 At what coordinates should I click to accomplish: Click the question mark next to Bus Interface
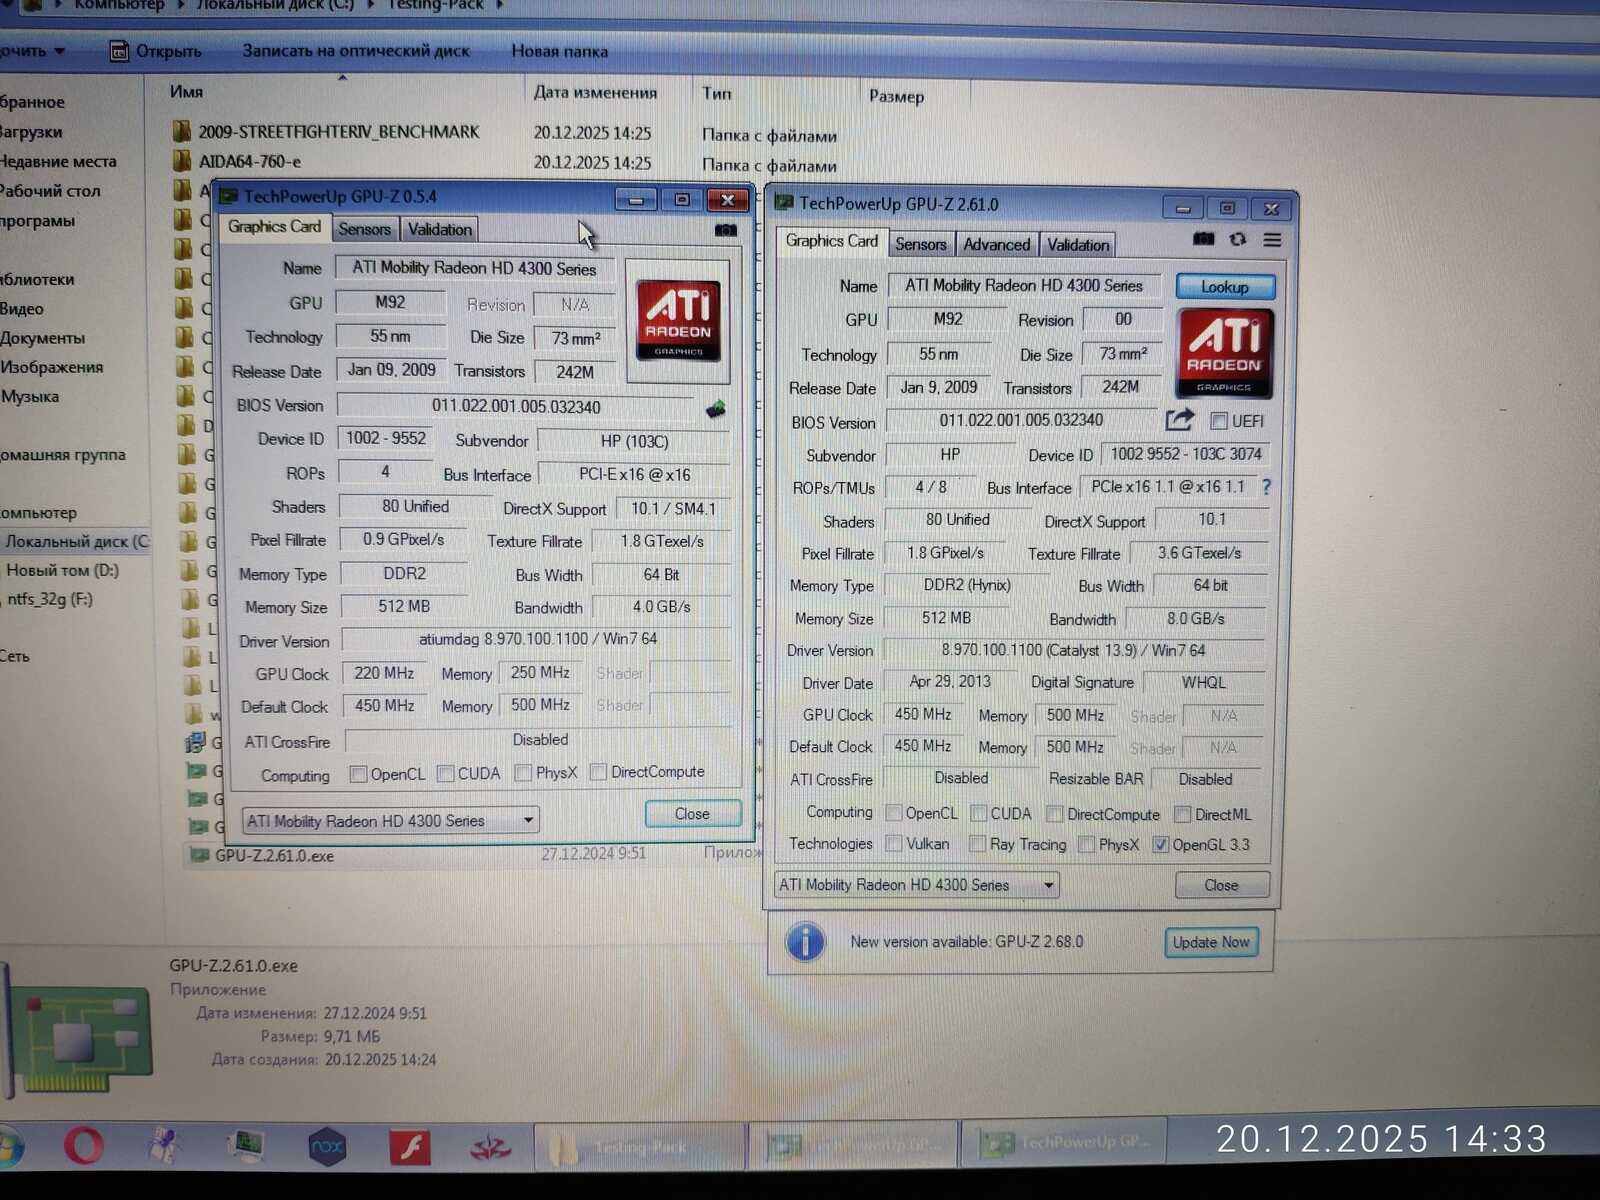(x=1267, y=487)
